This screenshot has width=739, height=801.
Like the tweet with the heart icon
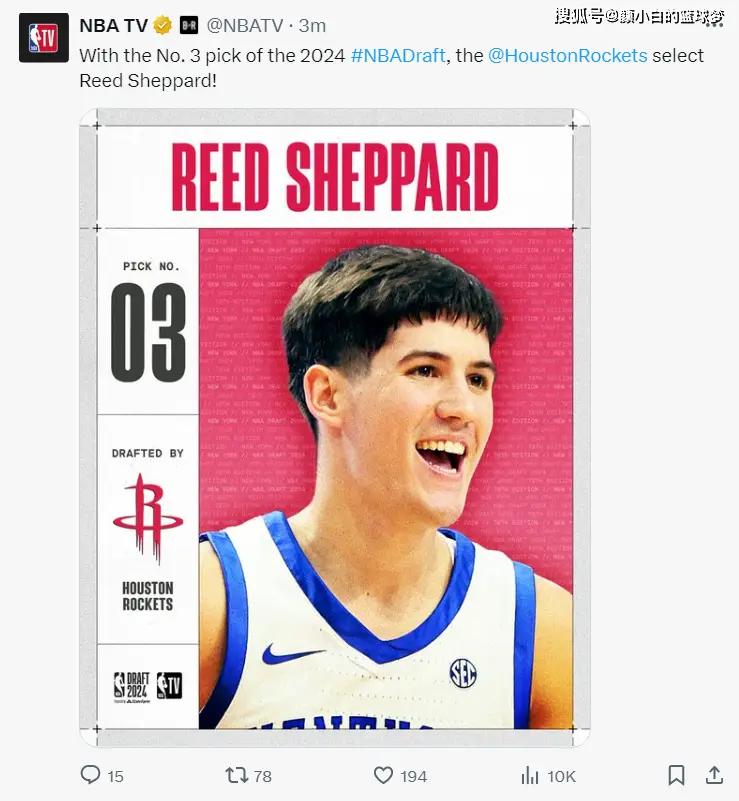tap(384, 775)
